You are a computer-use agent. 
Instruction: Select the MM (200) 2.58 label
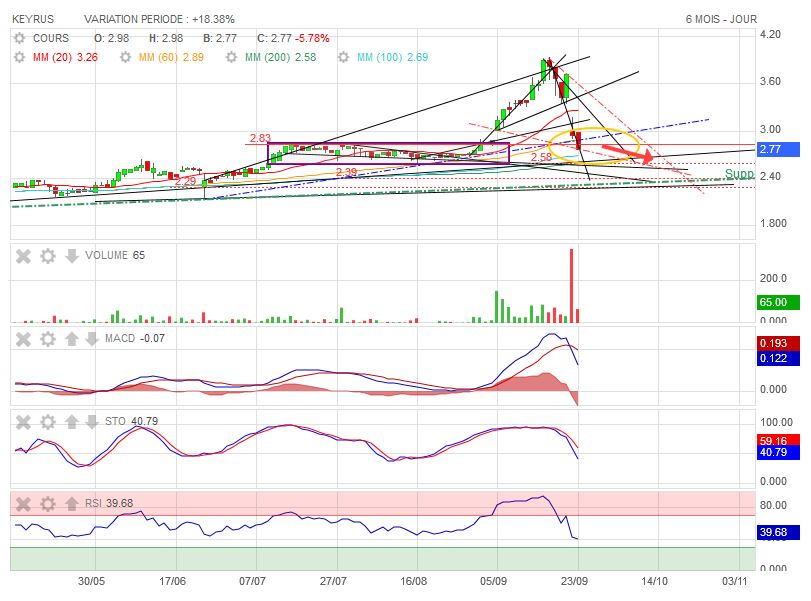(x=280, y=57)
